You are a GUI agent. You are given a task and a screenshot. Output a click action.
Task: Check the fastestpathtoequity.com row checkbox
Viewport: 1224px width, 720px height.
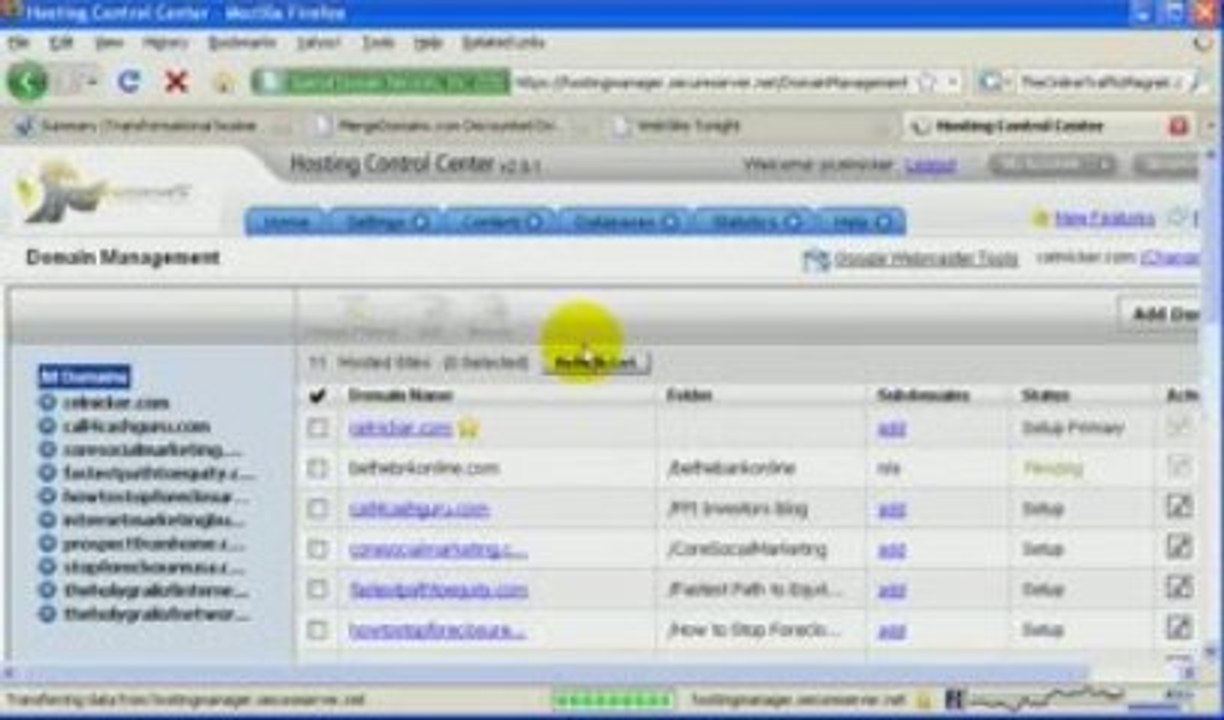[317, 590]
